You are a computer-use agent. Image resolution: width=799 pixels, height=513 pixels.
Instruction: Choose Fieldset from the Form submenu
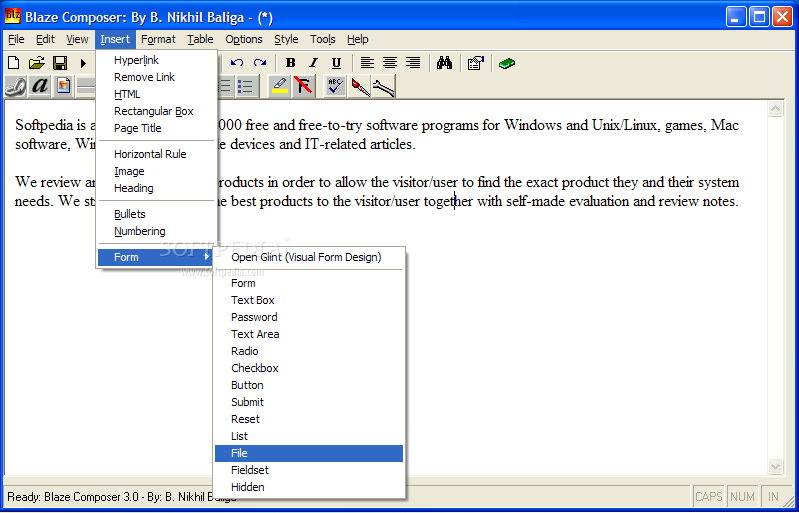(309, 470)
